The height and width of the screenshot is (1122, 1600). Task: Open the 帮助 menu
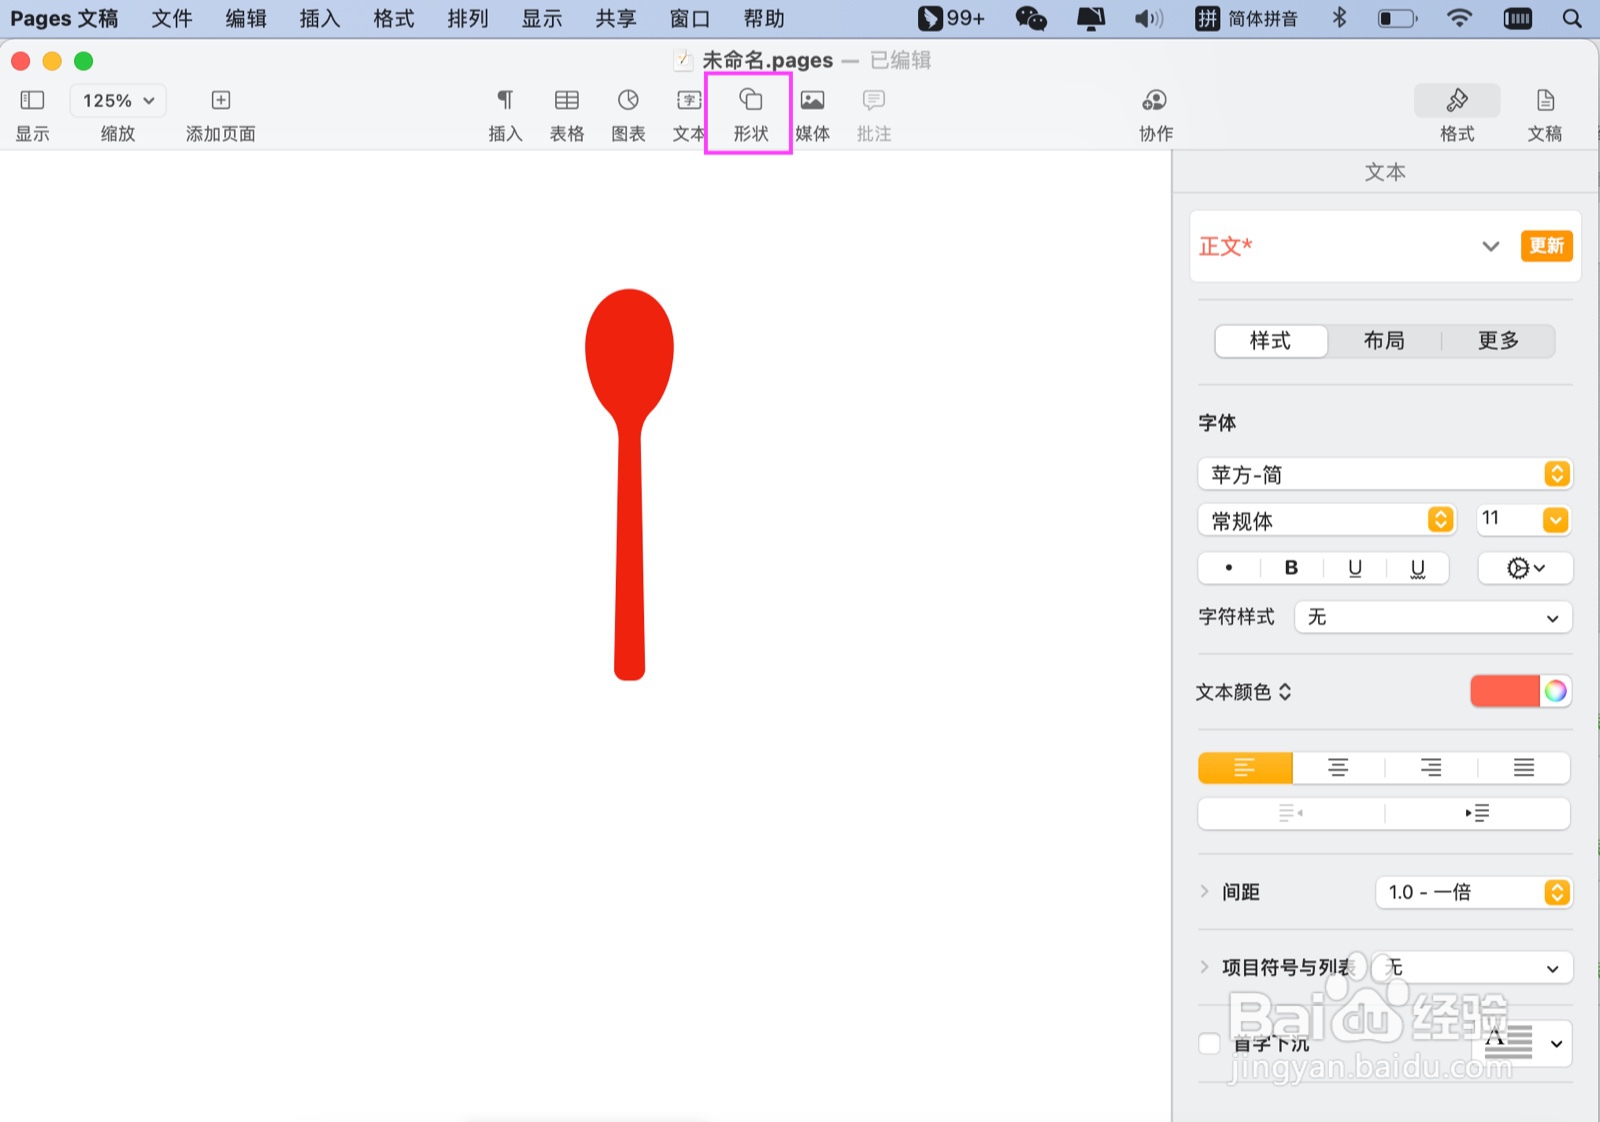(764, 18)
